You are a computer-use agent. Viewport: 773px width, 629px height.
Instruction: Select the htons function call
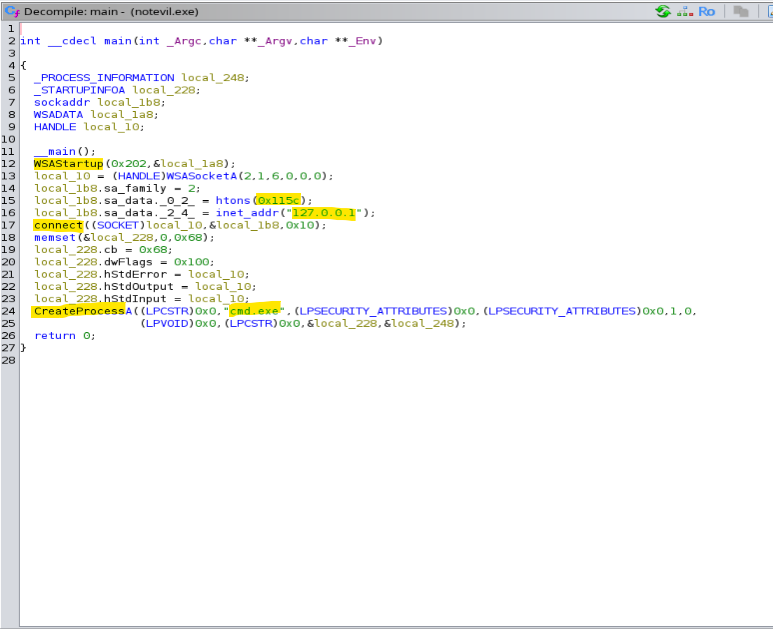[233, 201]
